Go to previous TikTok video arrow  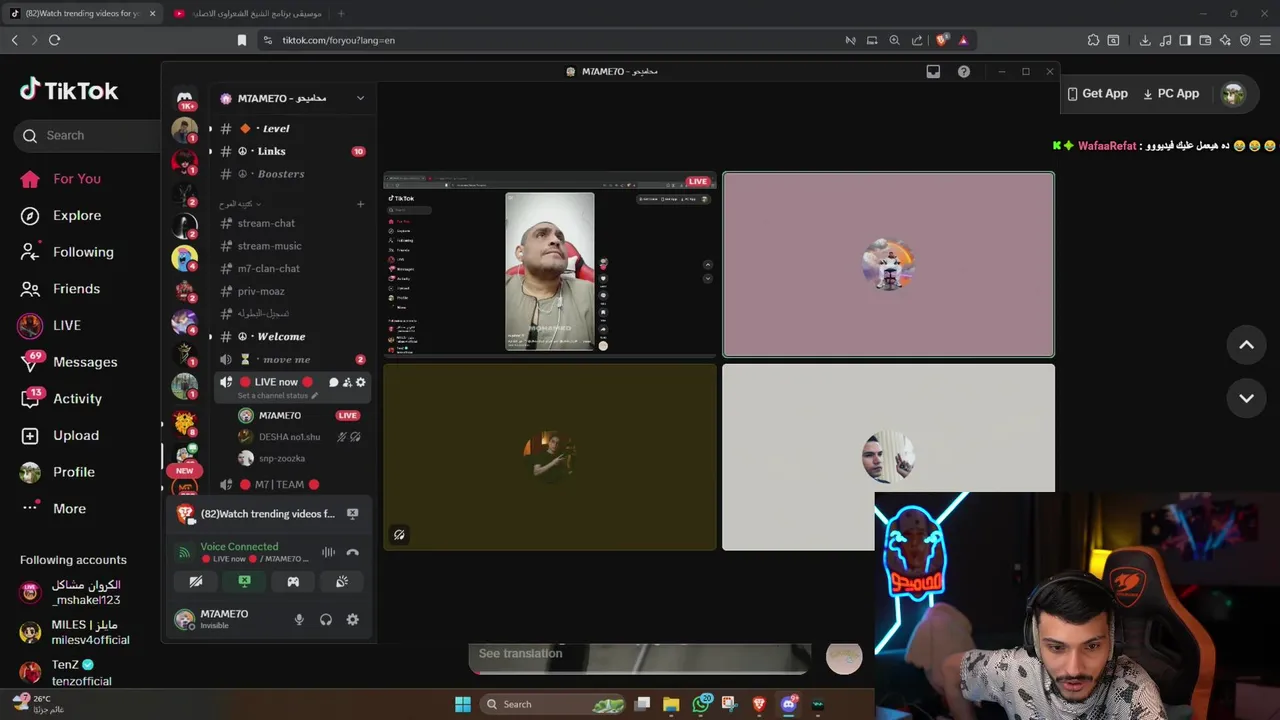coord(1246,345)
